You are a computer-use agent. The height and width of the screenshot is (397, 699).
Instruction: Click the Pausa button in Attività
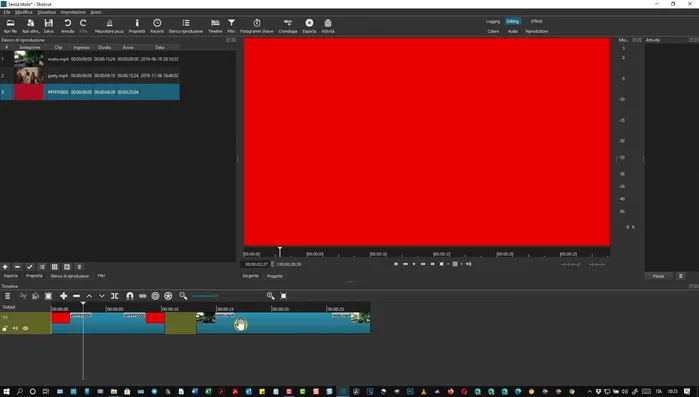click(x=658, y=276)
